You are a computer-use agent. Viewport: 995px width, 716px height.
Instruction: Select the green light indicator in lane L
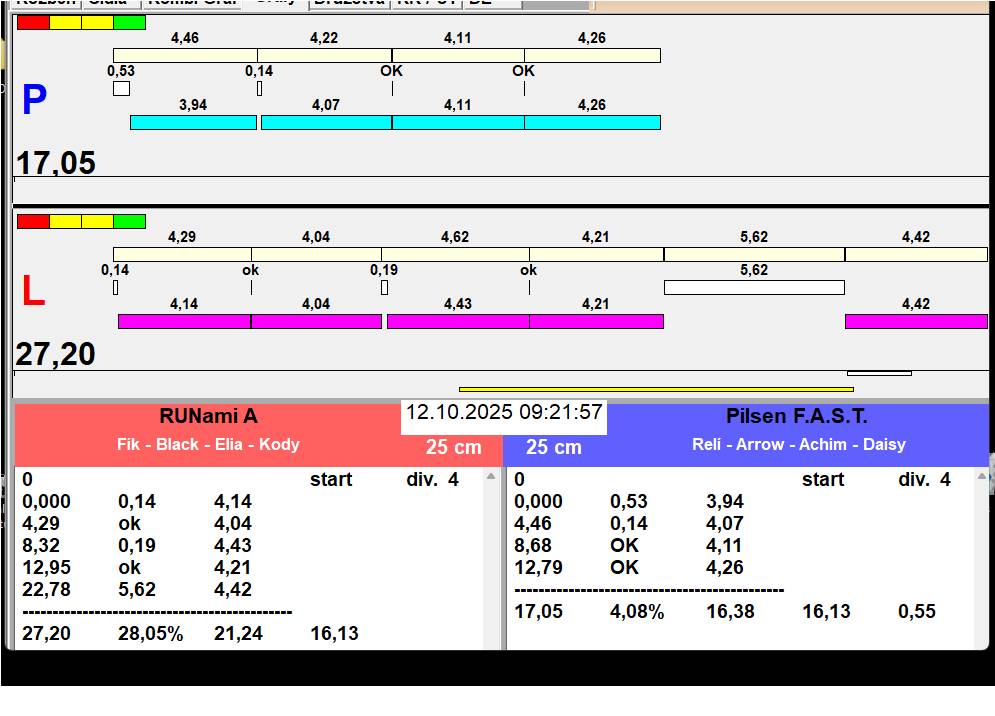click(129, 221)
